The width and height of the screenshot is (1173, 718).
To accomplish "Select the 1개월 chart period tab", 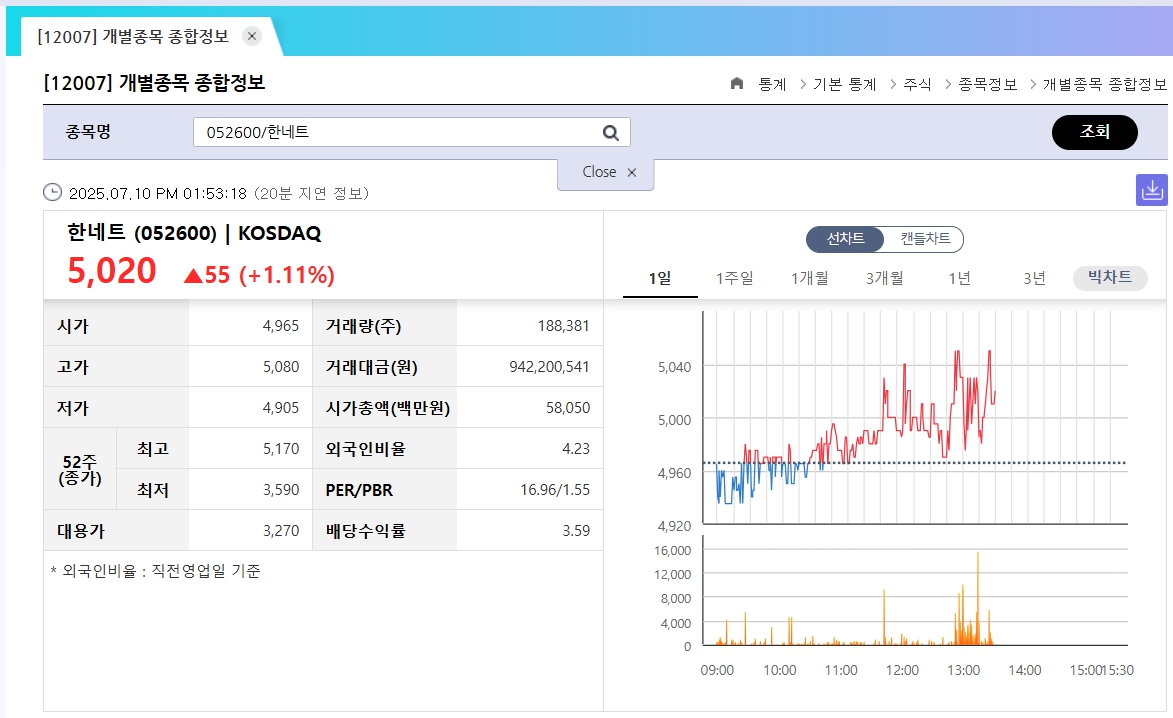I will coord(809,279).
